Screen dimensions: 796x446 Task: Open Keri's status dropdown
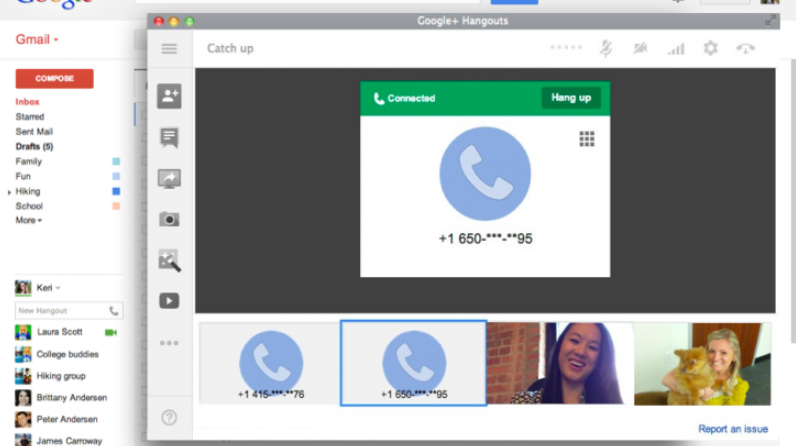pyautogui.click(x=58, y=288)
